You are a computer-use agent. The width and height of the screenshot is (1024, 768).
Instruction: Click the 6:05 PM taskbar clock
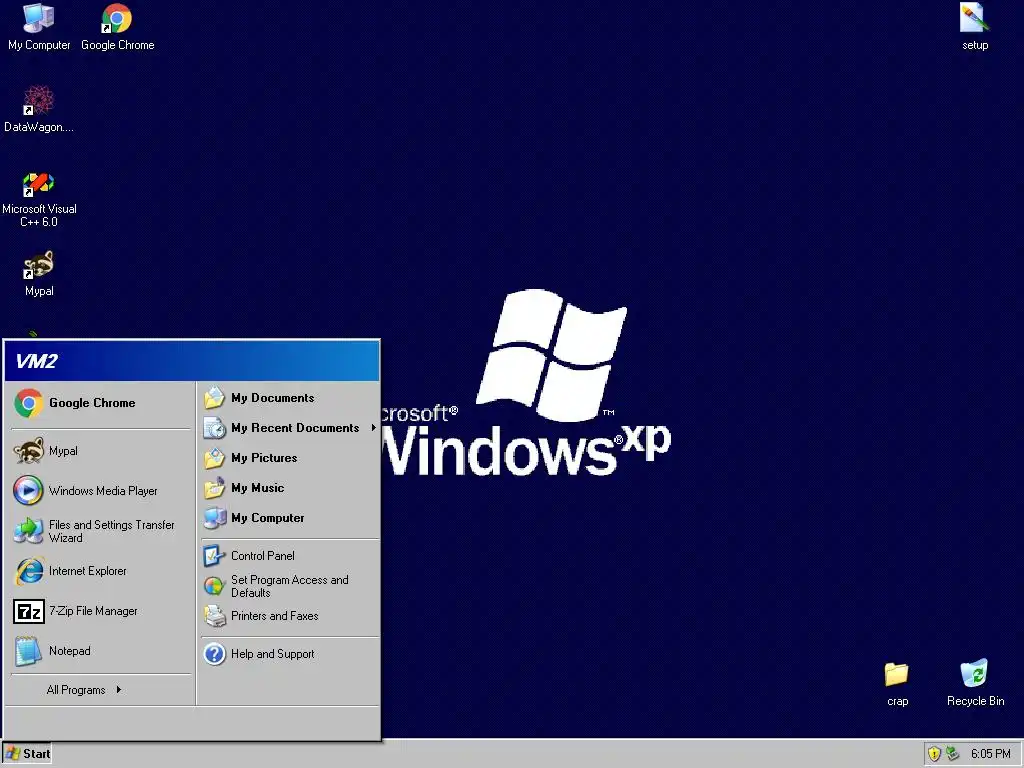(x=990, y=754)
